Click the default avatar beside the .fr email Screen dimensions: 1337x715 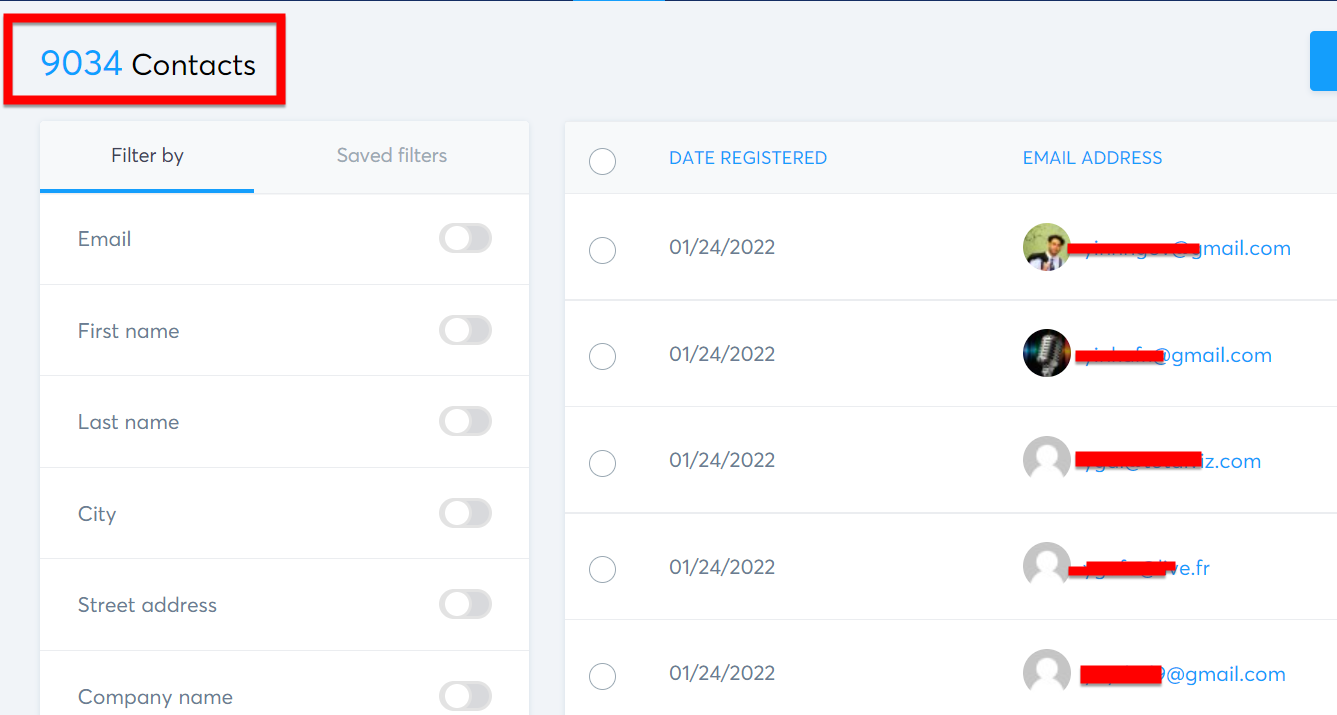[x=1046, y=566]
